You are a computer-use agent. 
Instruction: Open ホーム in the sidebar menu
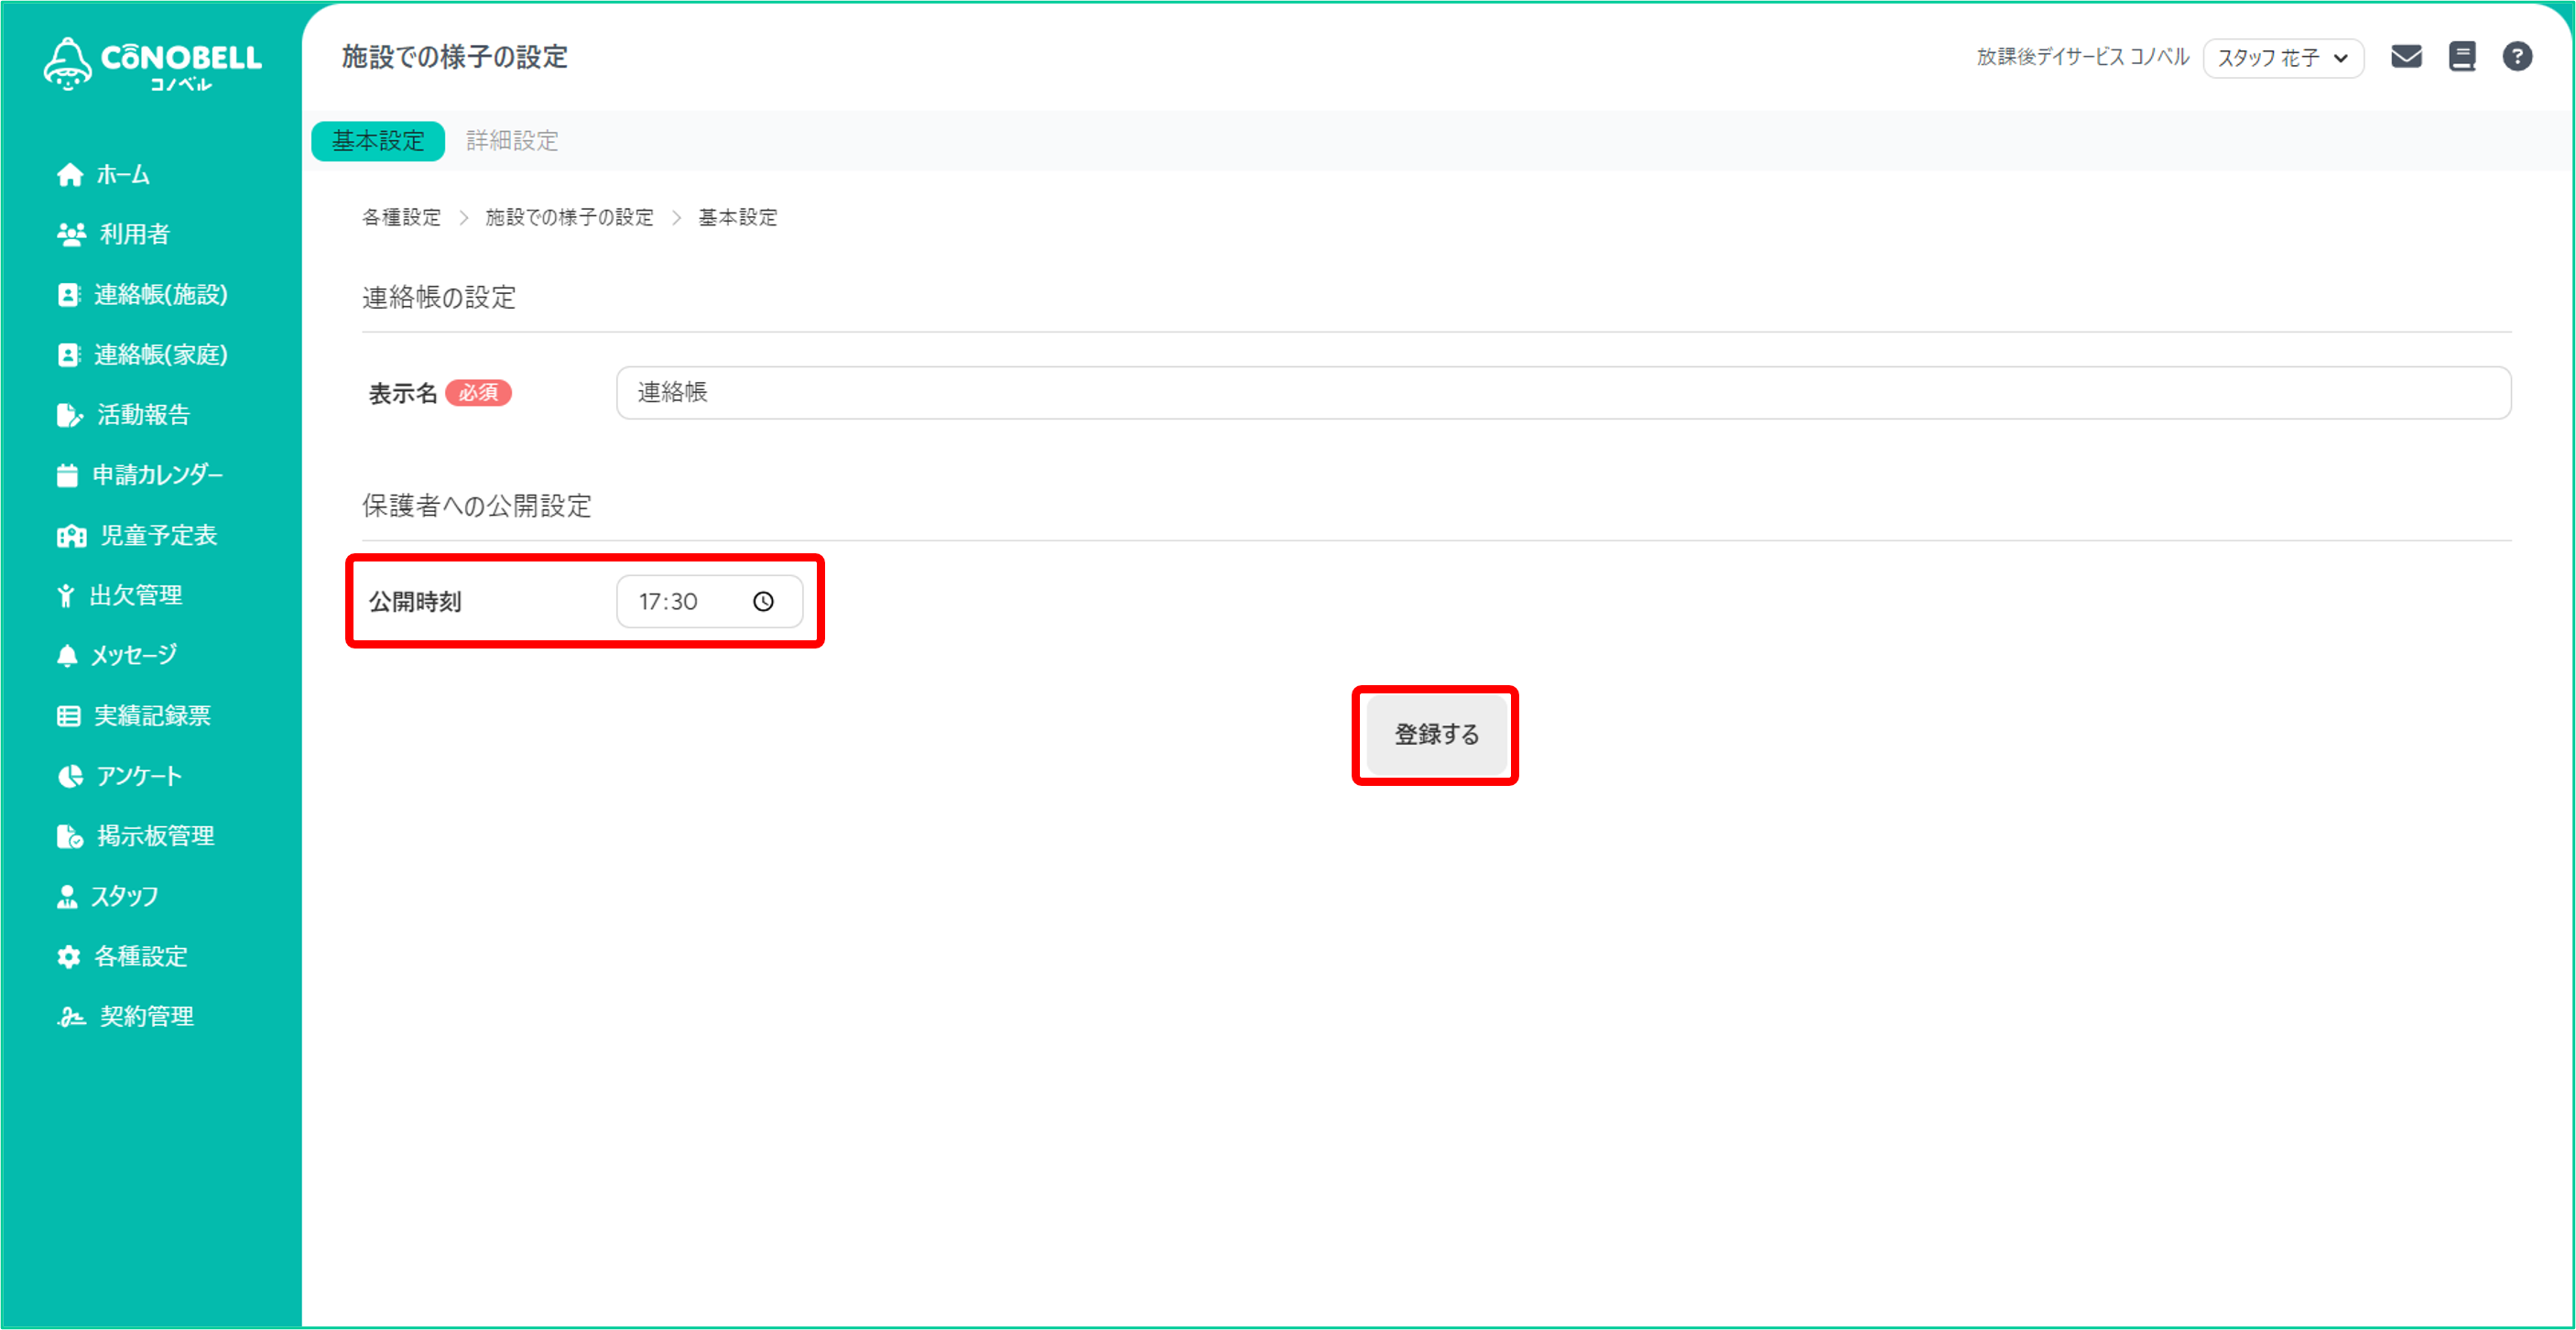tap(123, 175)
